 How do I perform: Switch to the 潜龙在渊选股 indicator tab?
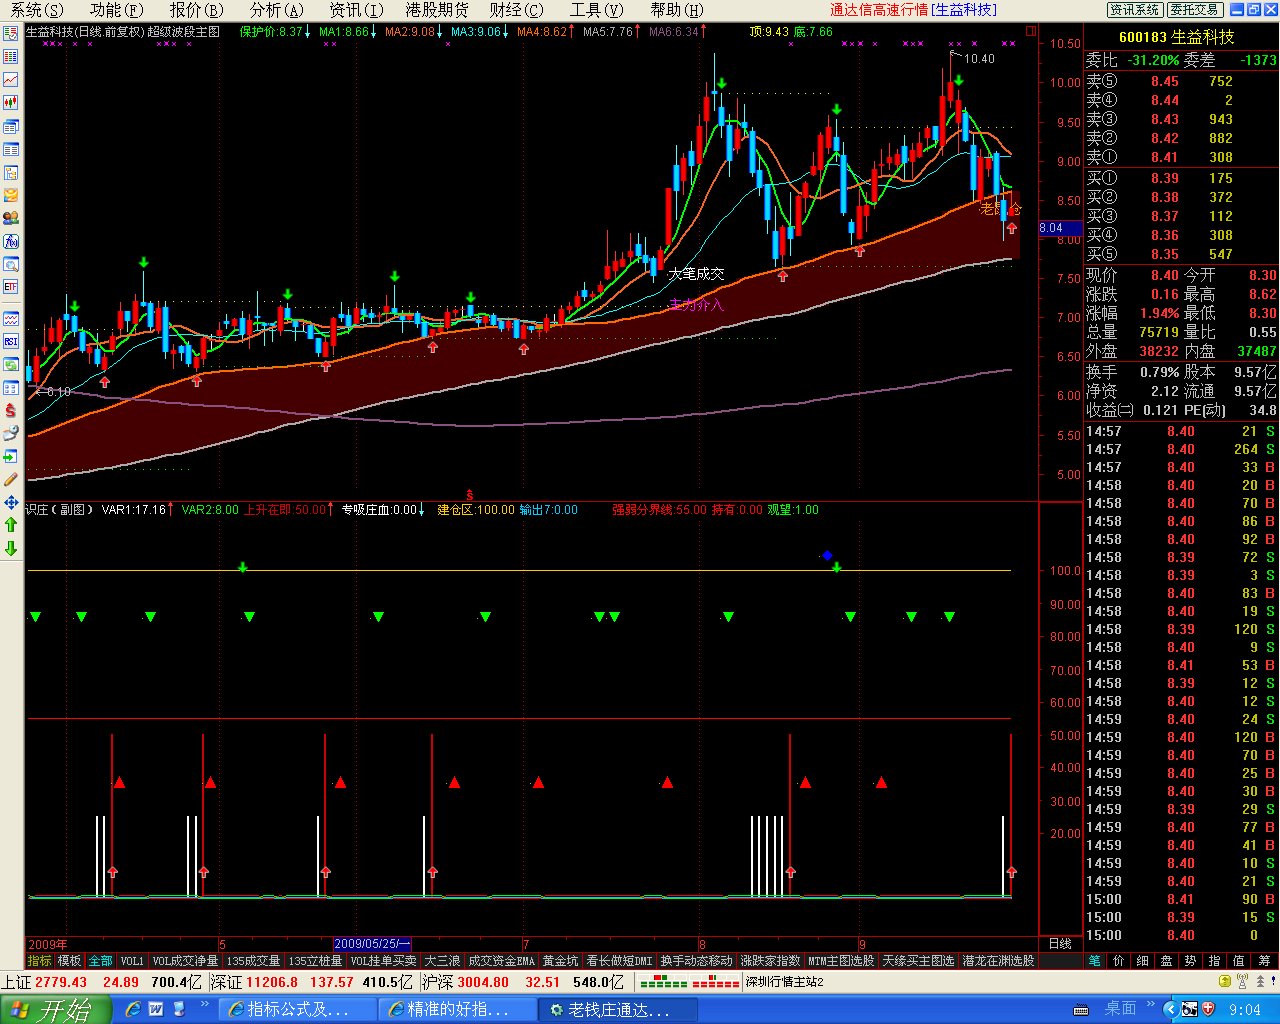(998, 960)
